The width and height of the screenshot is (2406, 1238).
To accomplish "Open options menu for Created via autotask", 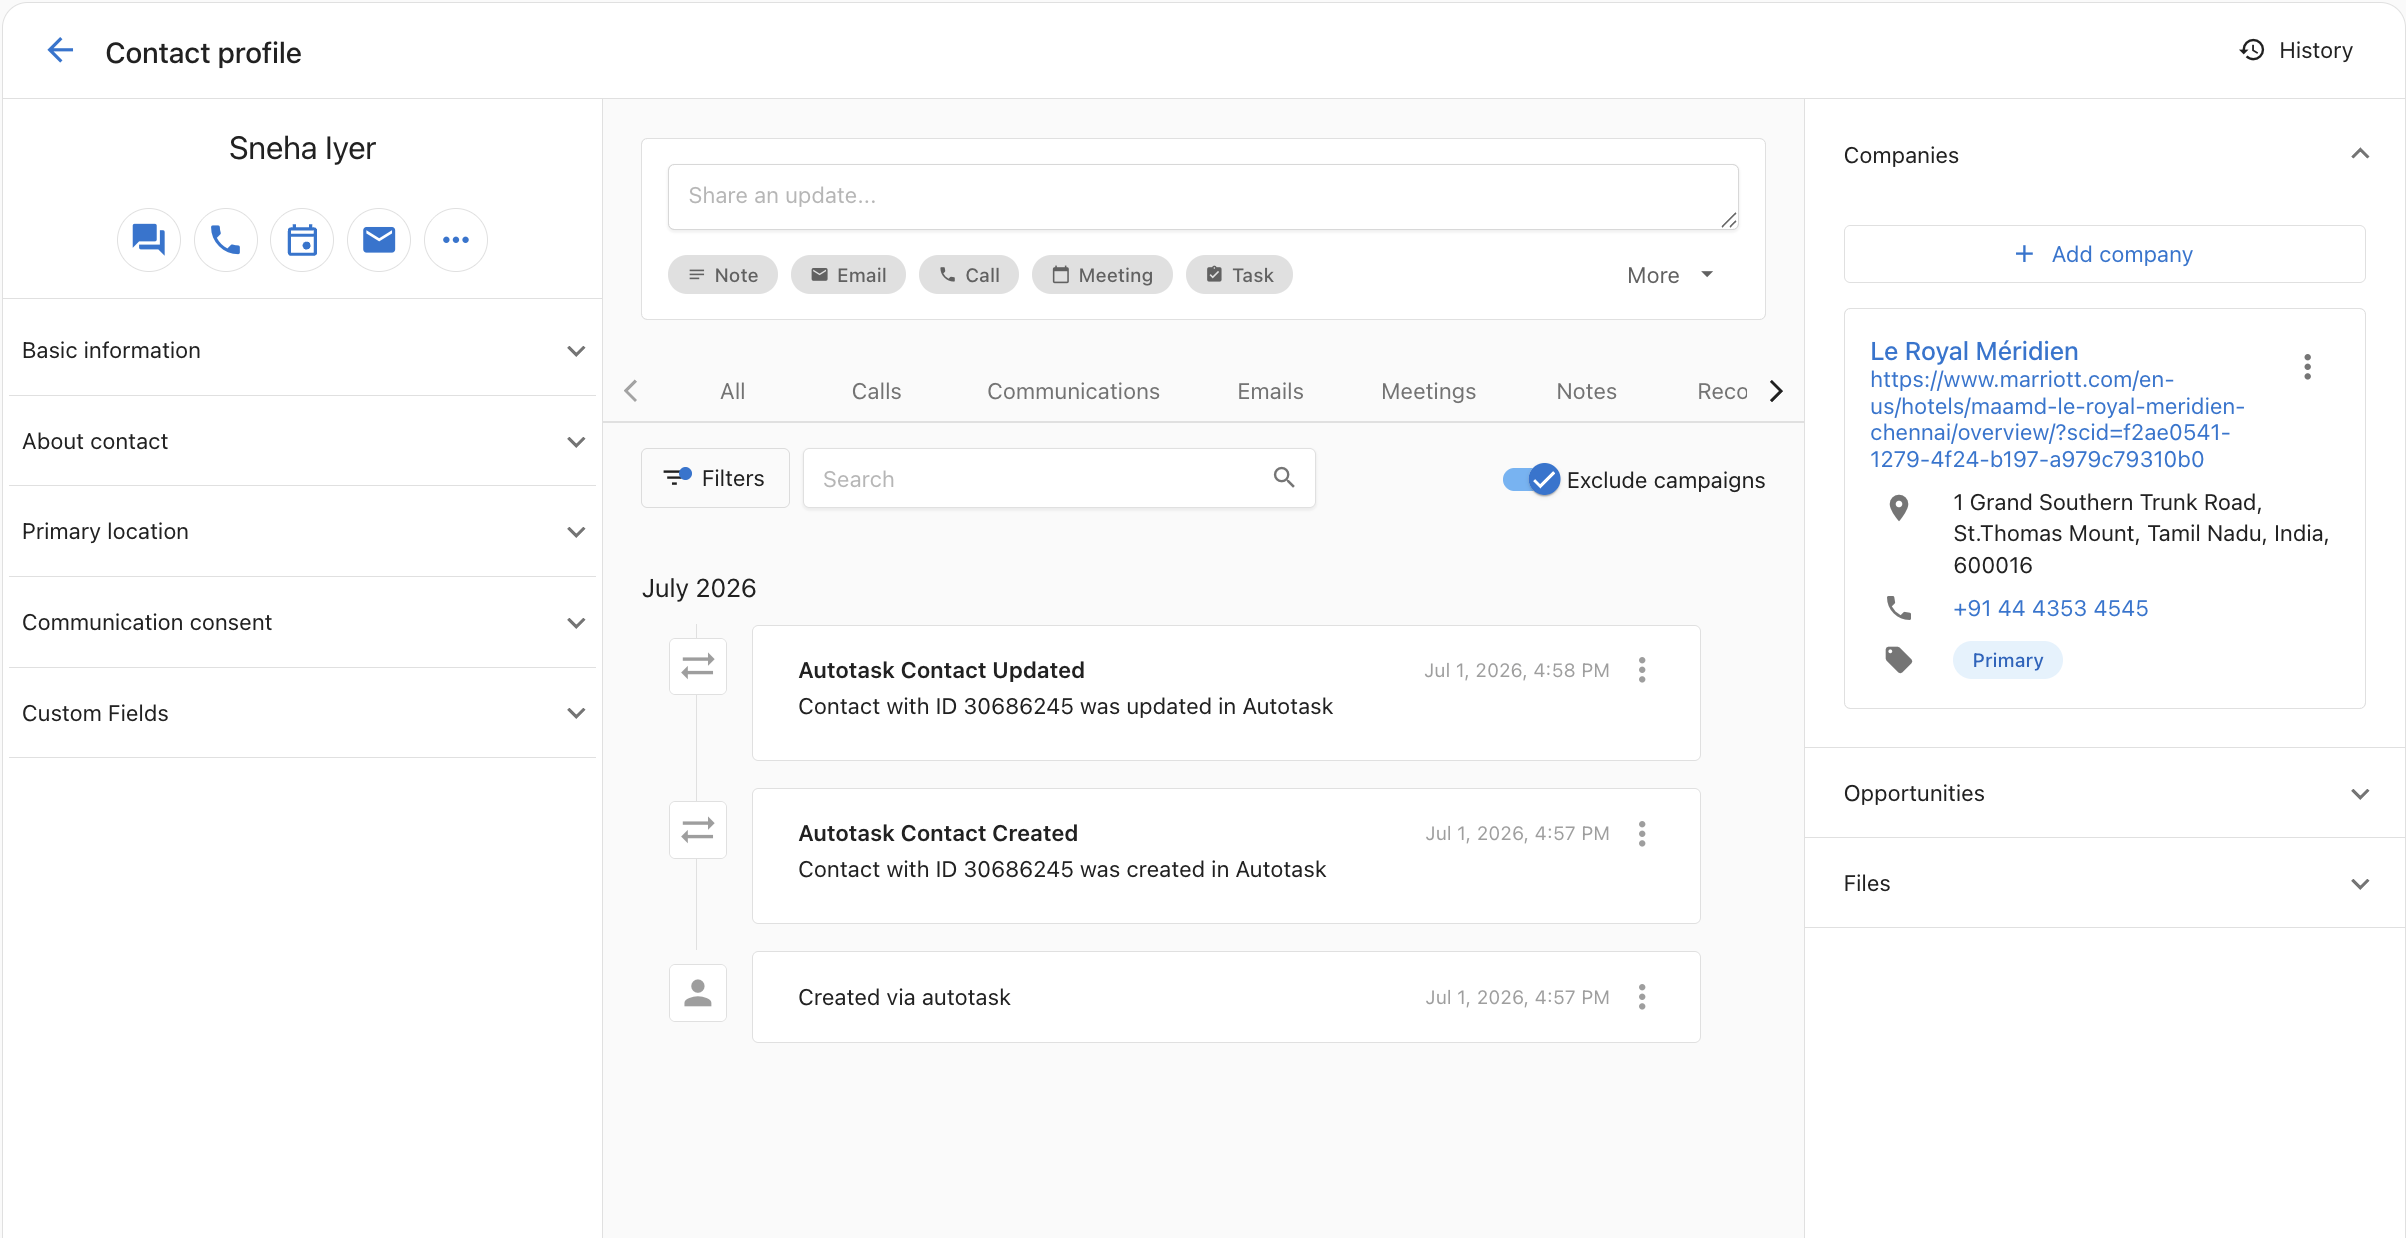I will (1642, 997).
